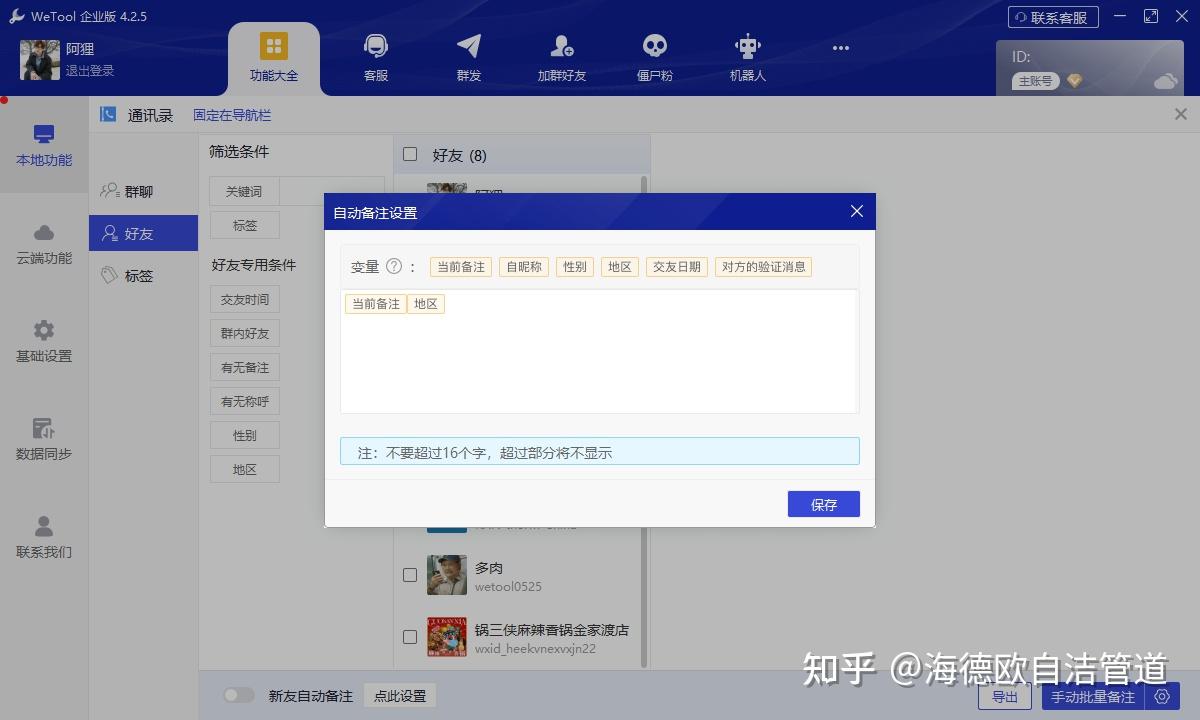Enable the 新友自动备注 auto-remark toggle
Viewport: 1200px width, 720px height.
pyautogui.click(x=239, y=697)
